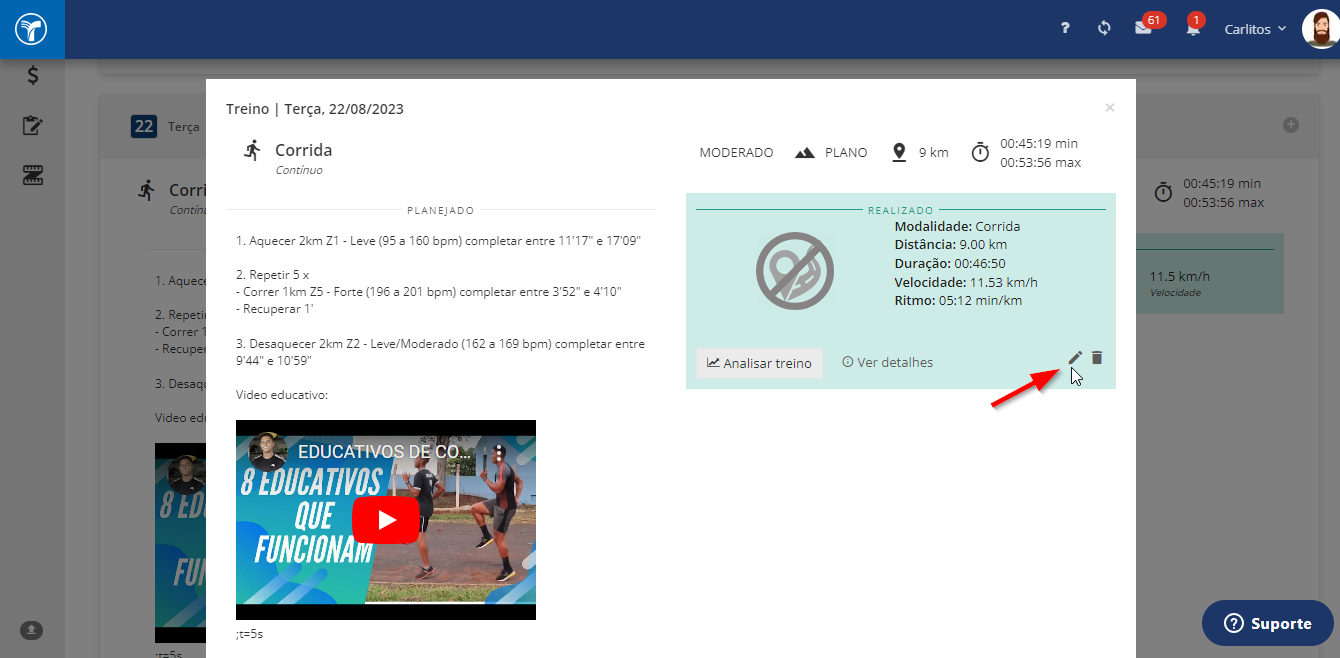Play the Educativos de corrida YouTube video

pyautogui.click(x=386, y=520)
